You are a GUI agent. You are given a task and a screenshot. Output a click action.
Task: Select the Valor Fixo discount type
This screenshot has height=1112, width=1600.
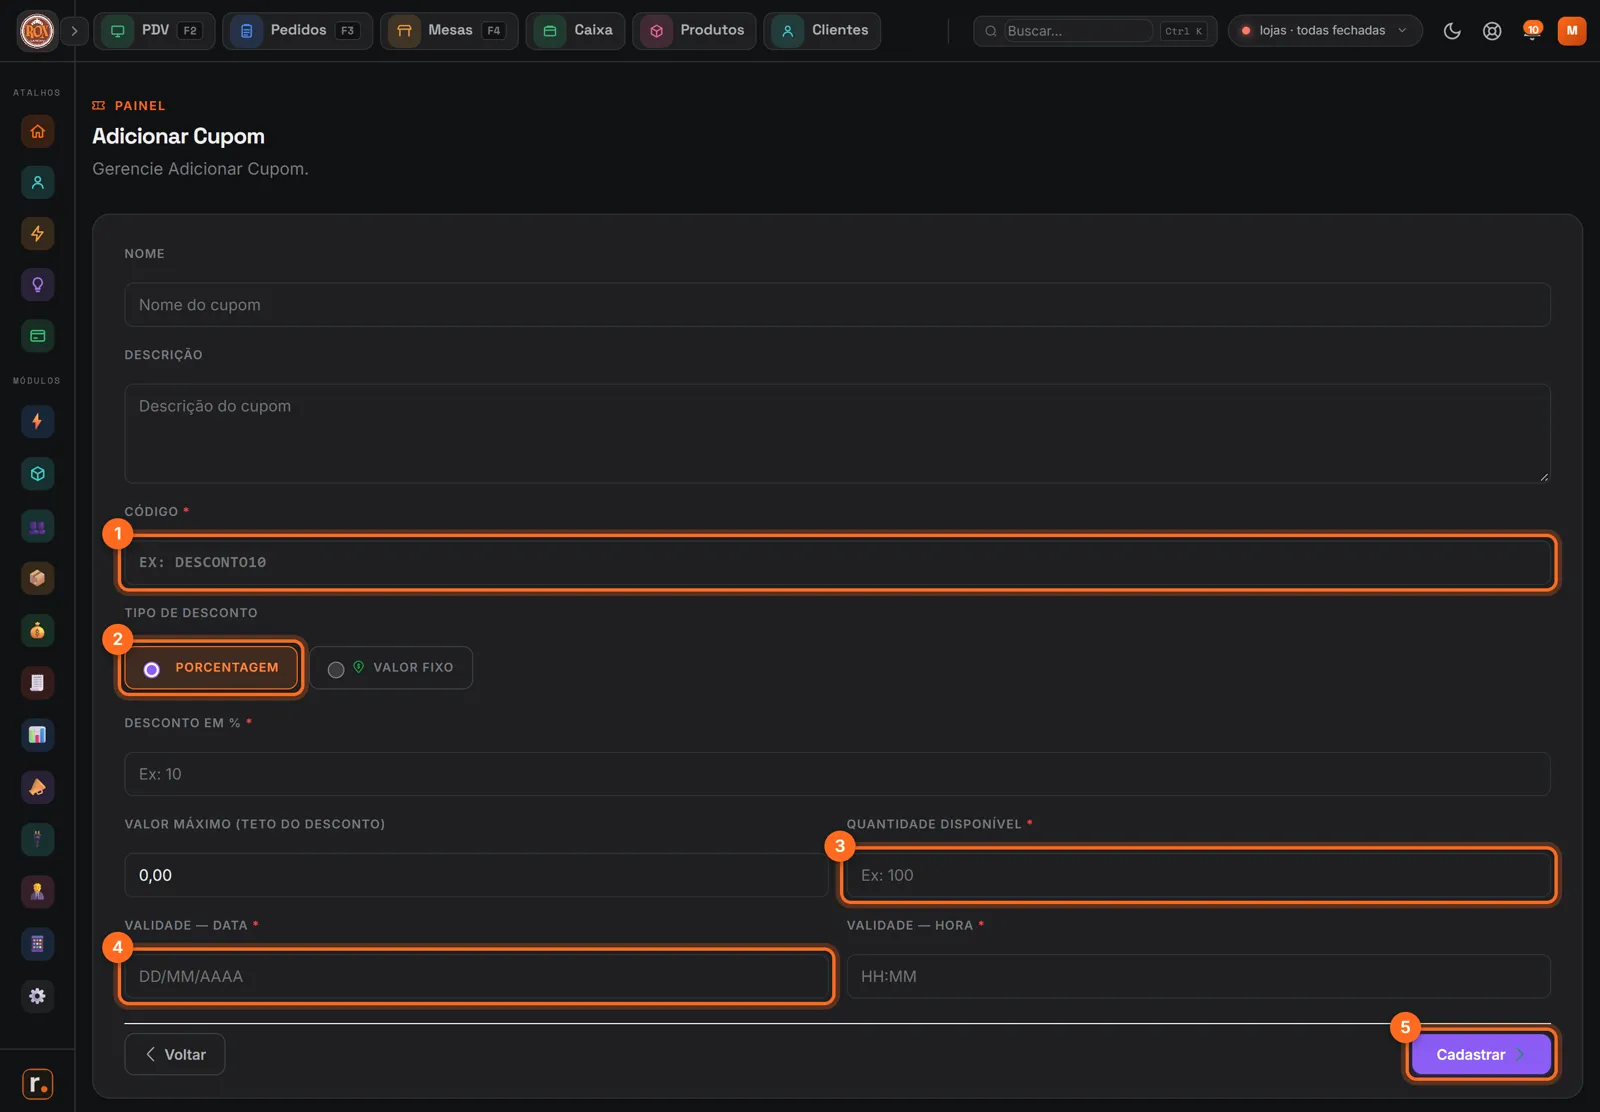(391, 668)
